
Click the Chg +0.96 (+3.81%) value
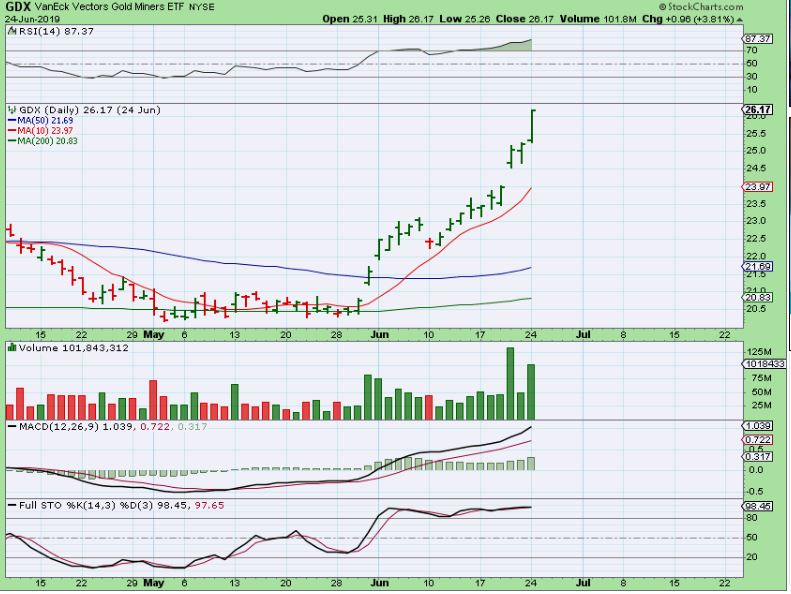[x=688, y=19]
